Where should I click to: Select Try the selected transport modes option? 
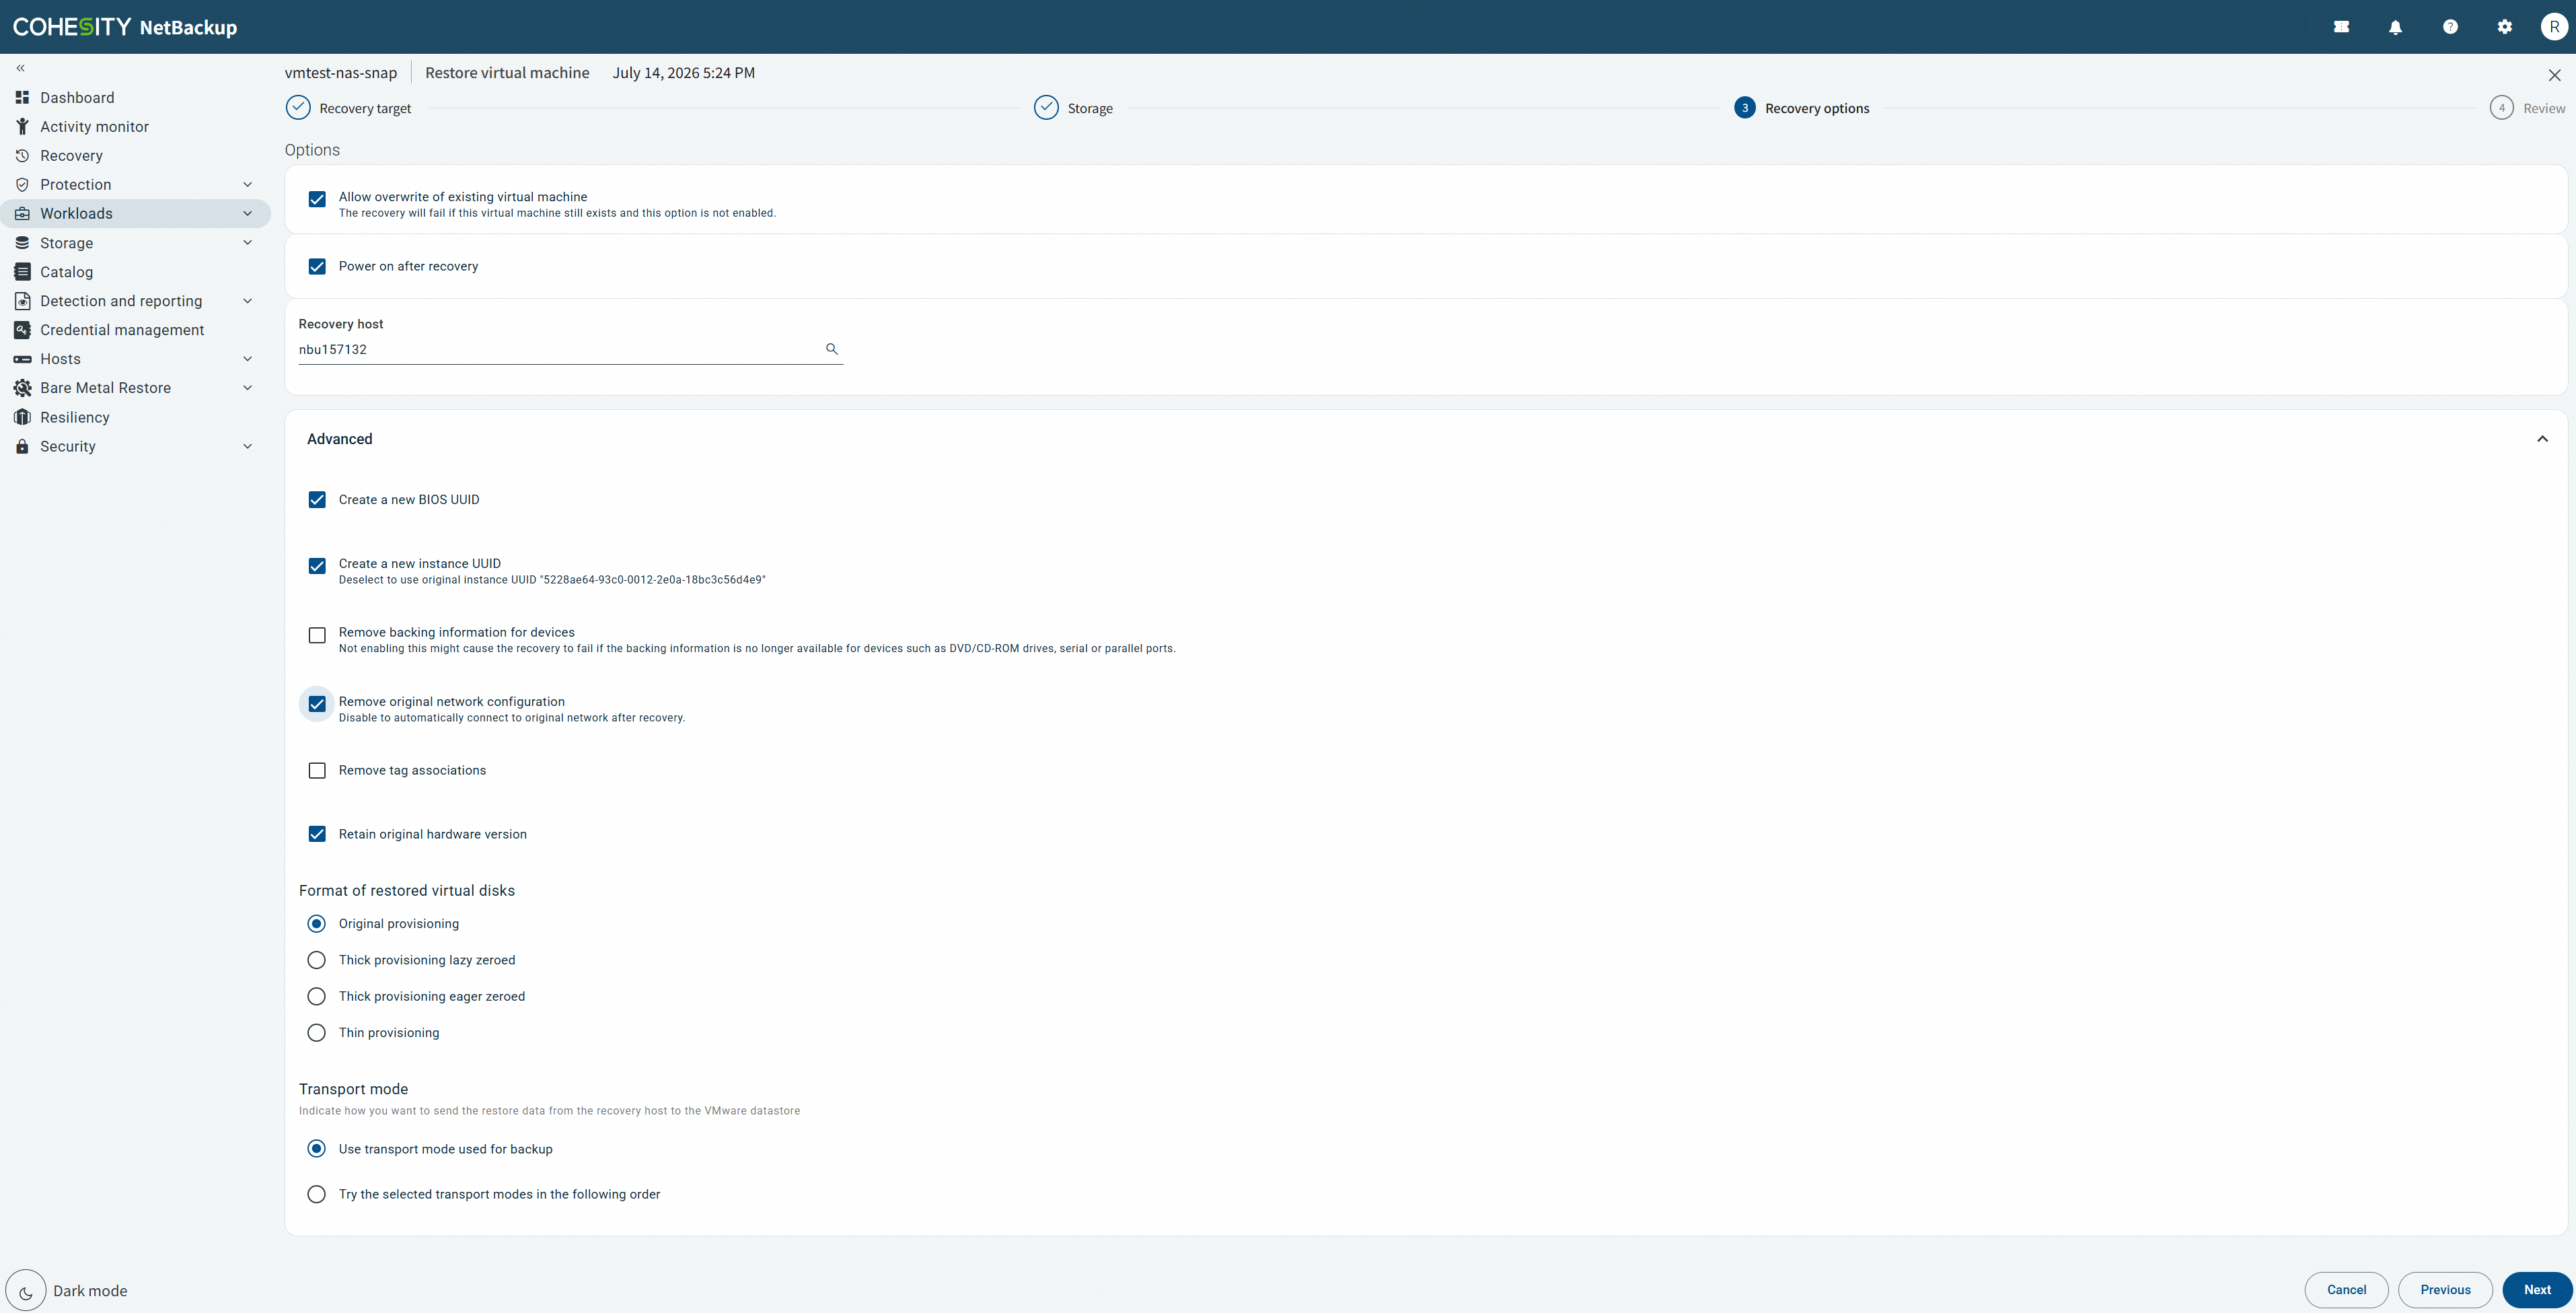pyautogui.click(x=316, y=1194)
